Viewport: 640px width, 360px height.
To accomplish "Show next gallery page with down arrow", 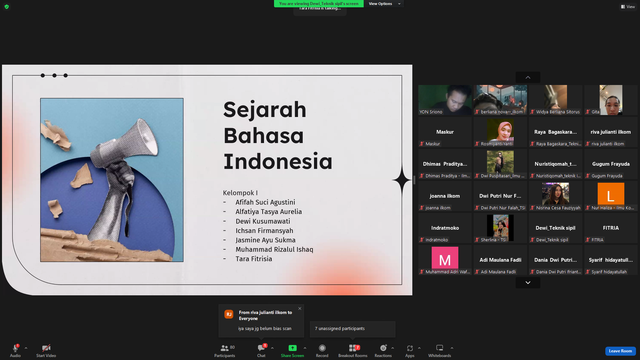I will click(528, 282).
